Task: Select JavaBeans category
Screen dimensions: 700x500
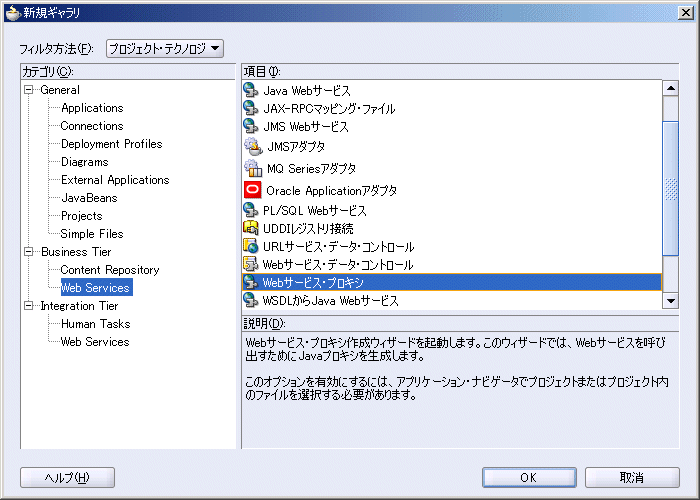Action: 89,198
